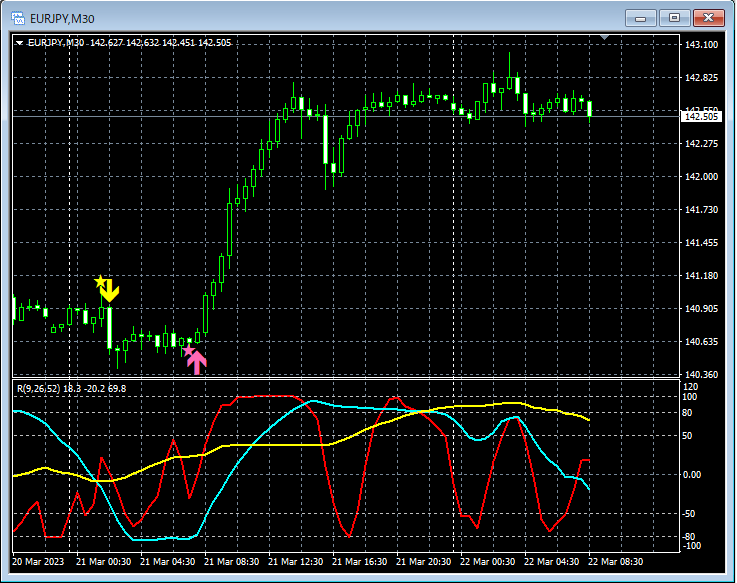Click the indicator scale value -100
This screenshot has height=583, width=737.
(x=691, y=546)
